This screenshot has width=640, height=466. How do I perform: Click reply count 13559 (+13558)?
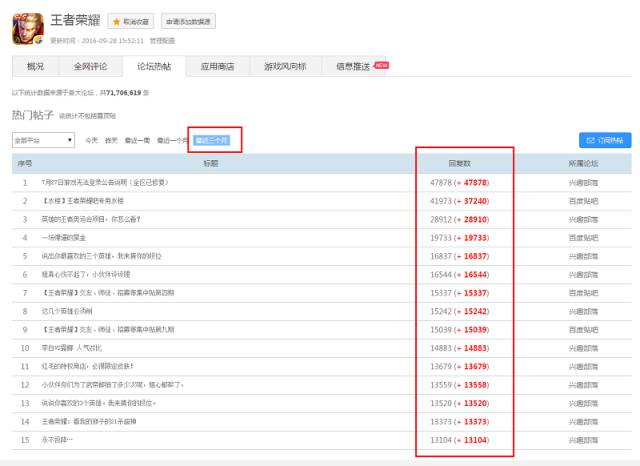[x=460, y=384]
